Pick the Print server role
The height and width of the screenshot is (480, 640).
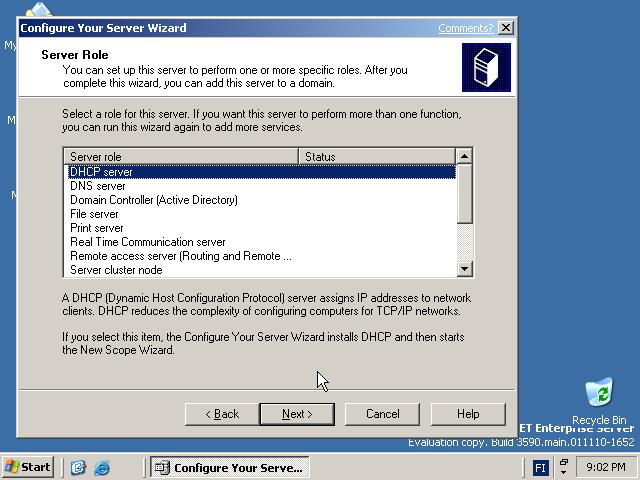261,228
